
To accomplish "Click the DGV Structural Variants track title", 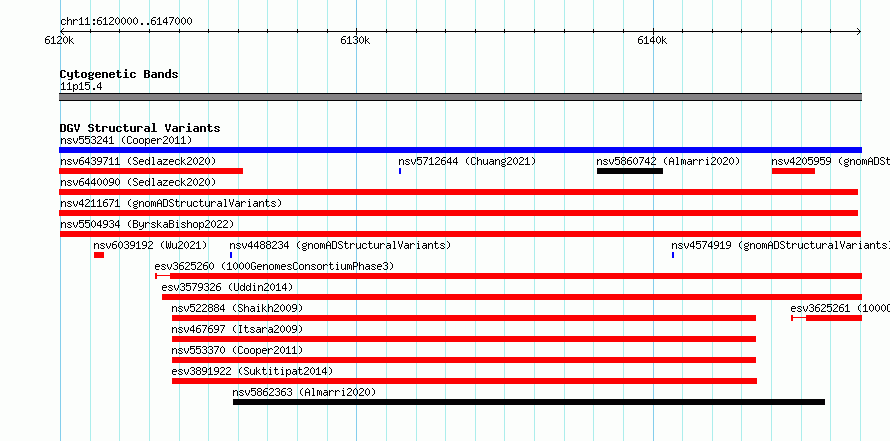I will 140,128.
